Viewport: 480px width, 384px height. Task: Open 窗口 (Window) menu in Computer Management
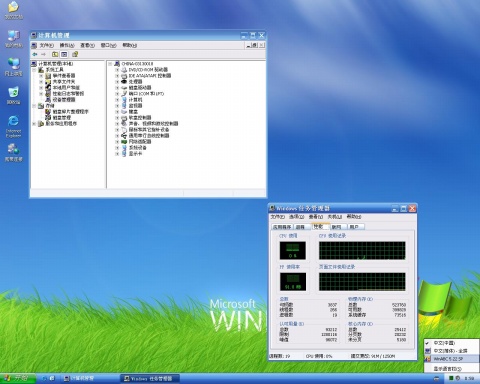click(109, 45)
